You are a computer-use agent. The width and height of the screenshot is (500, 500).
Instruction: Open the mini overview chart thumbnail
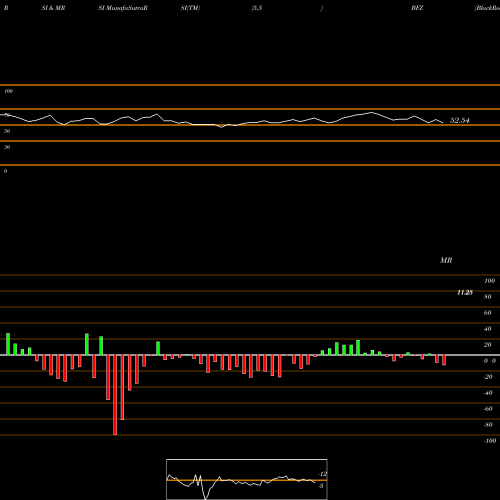click(x=247, y=479)
